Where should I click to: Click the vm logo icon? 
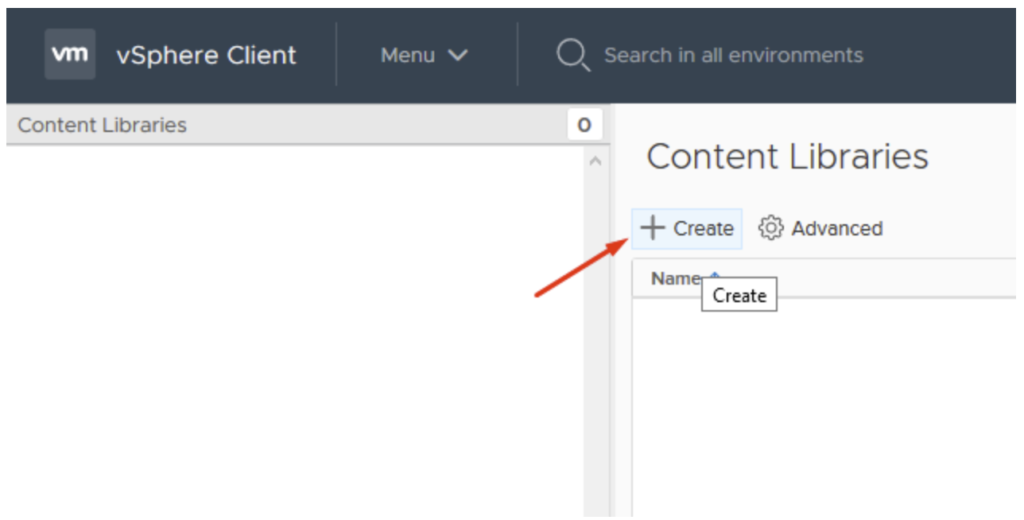(x=70, y=54)
